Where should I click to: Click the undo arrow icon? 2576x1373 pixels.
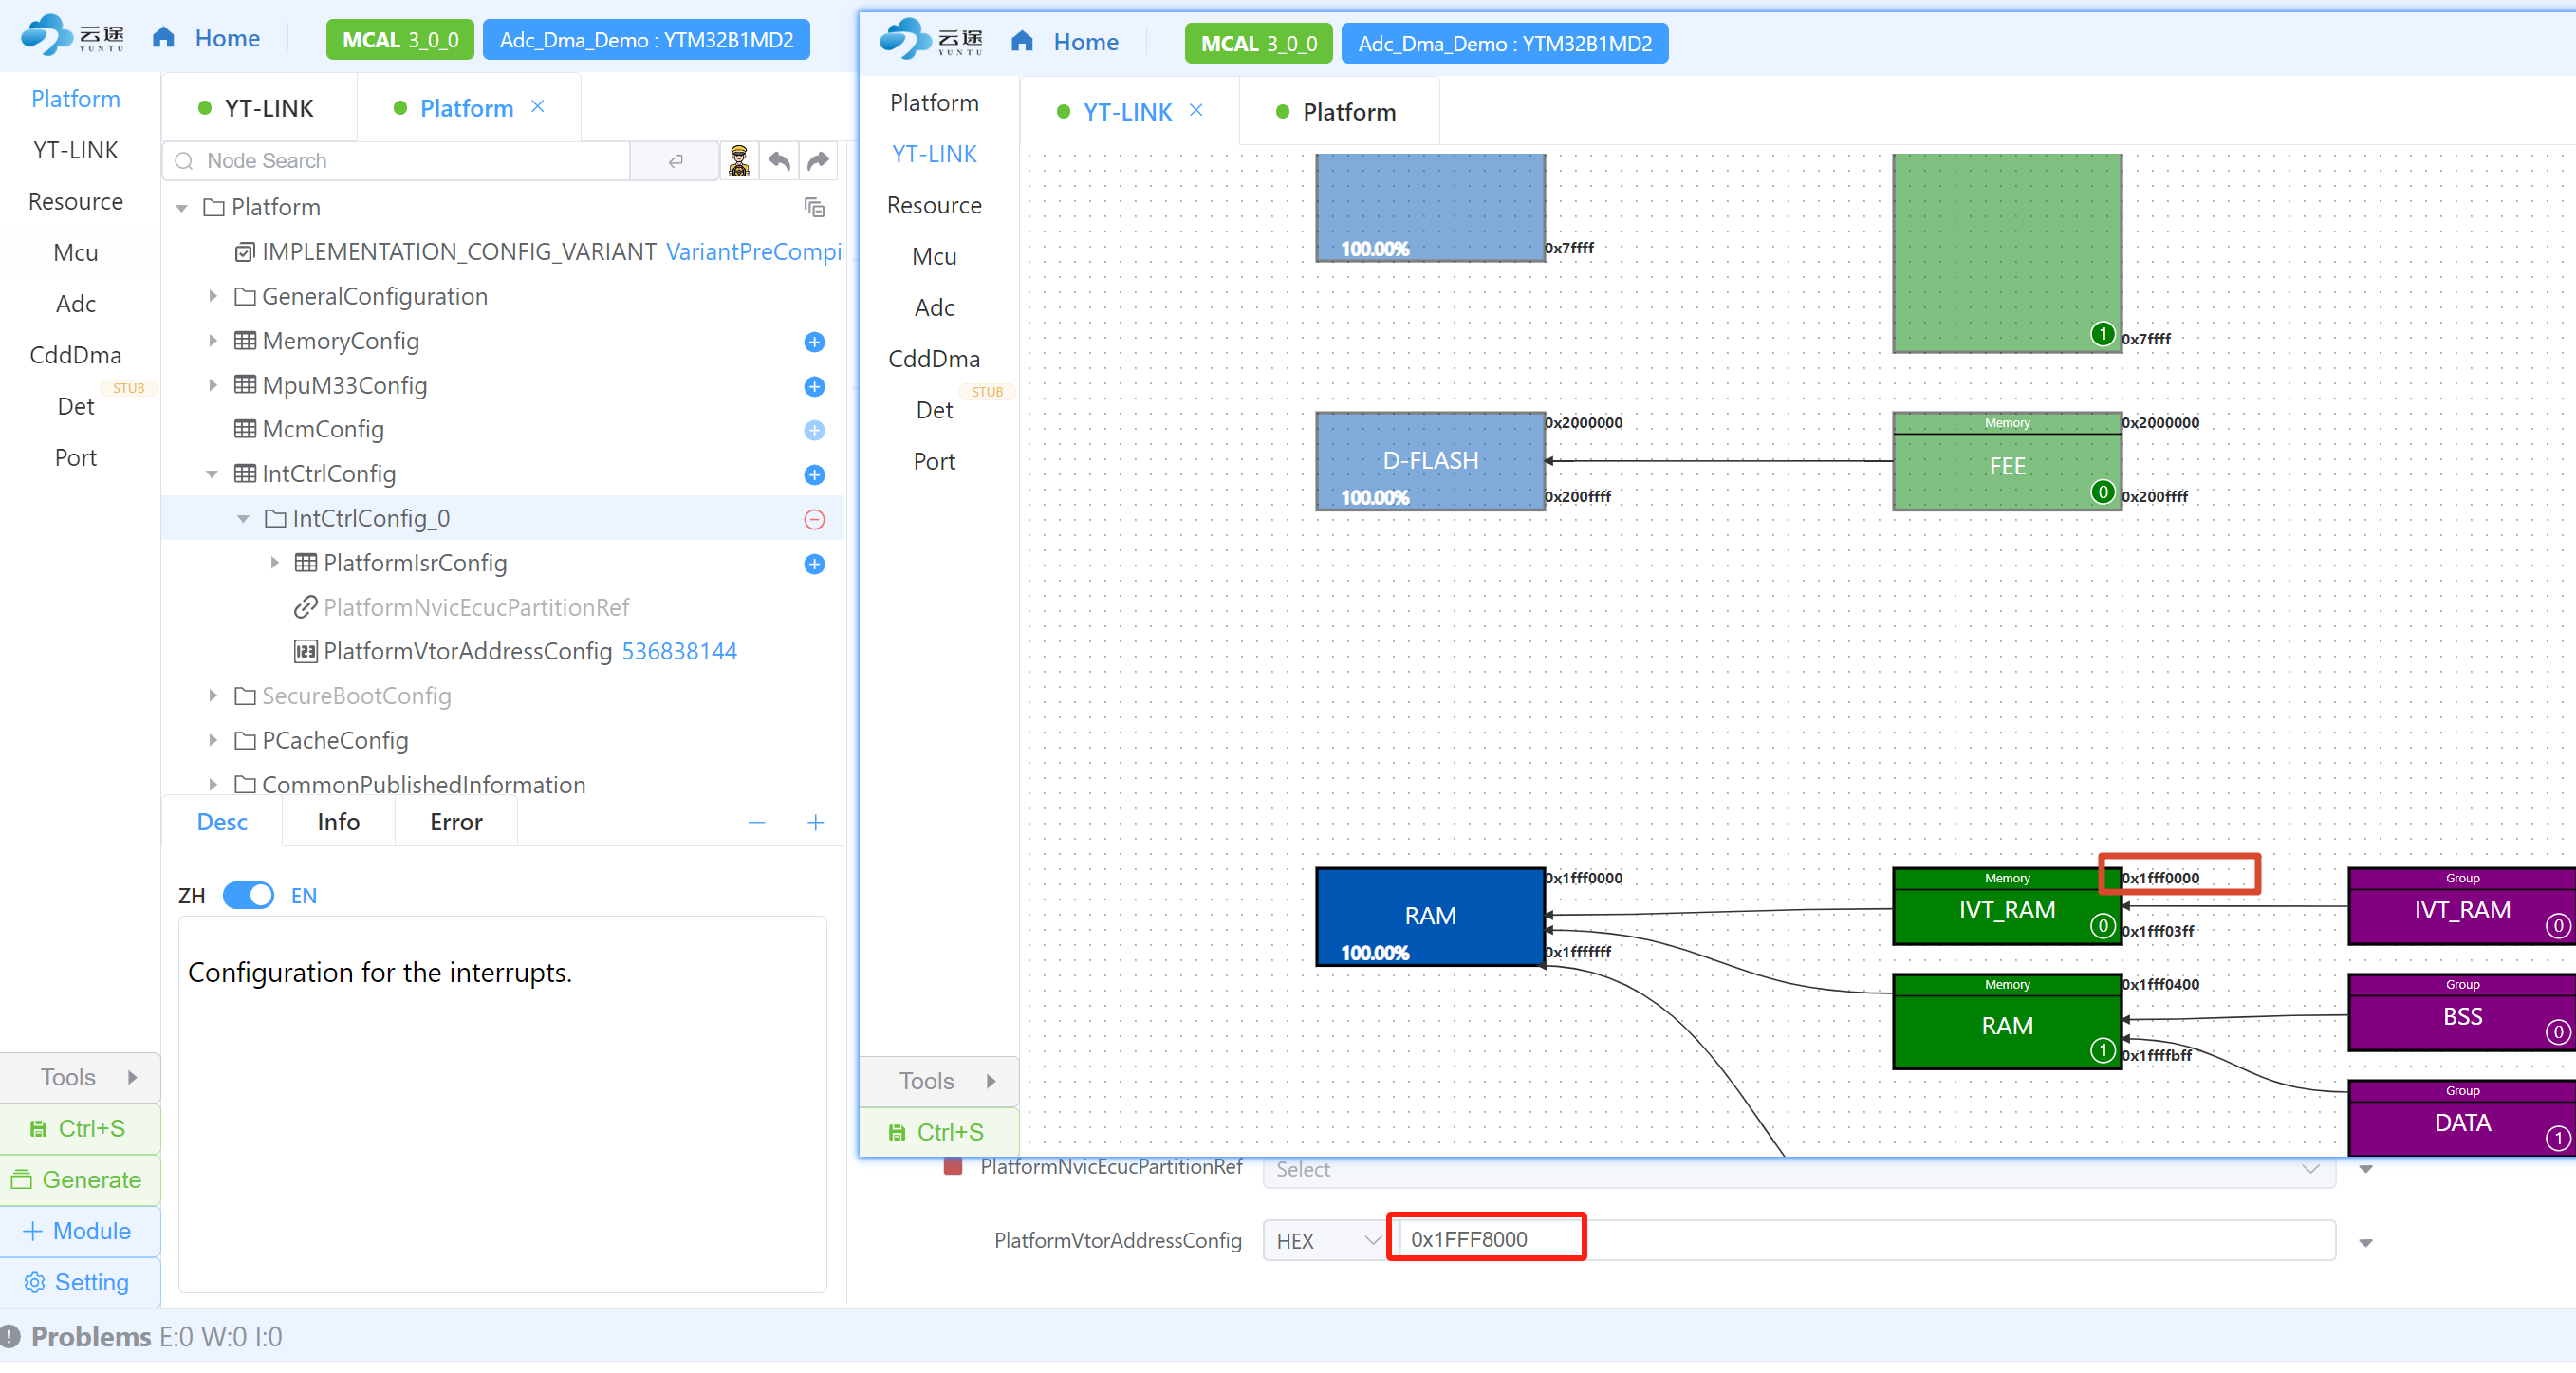(779, 161)
